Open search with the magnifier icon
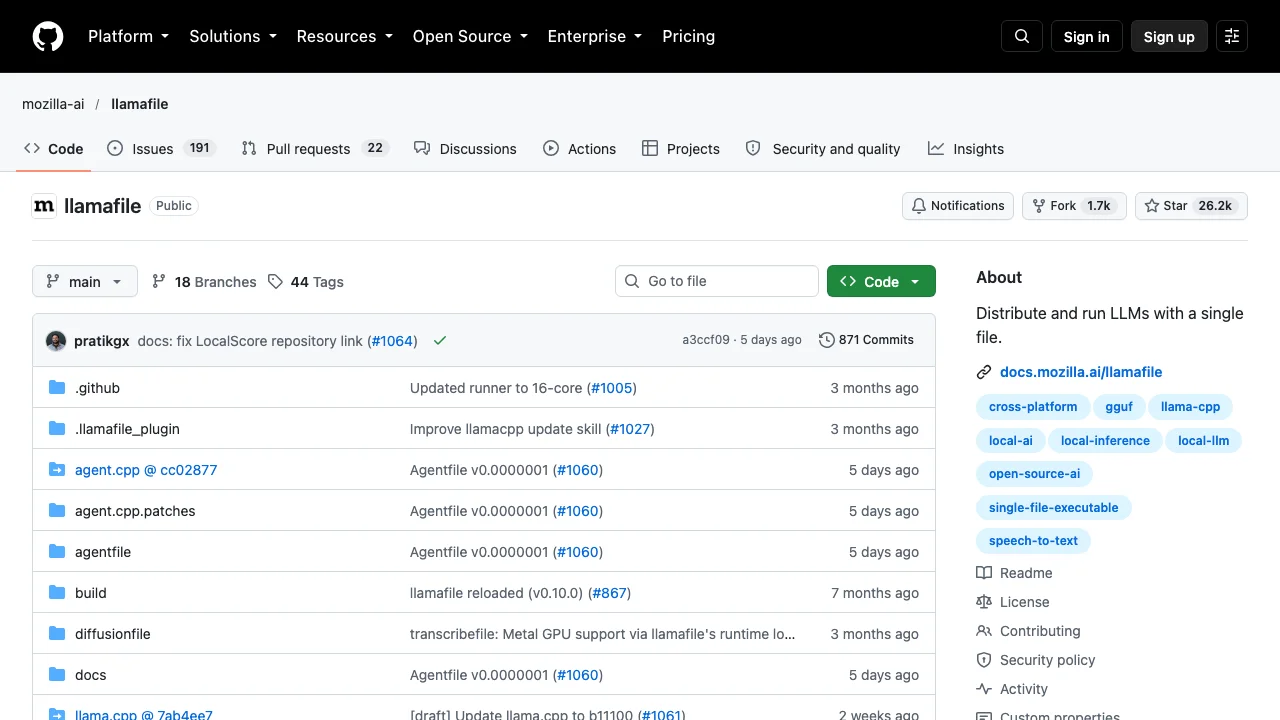Viewport: 1280px width, 720px height. [1022, 36]
